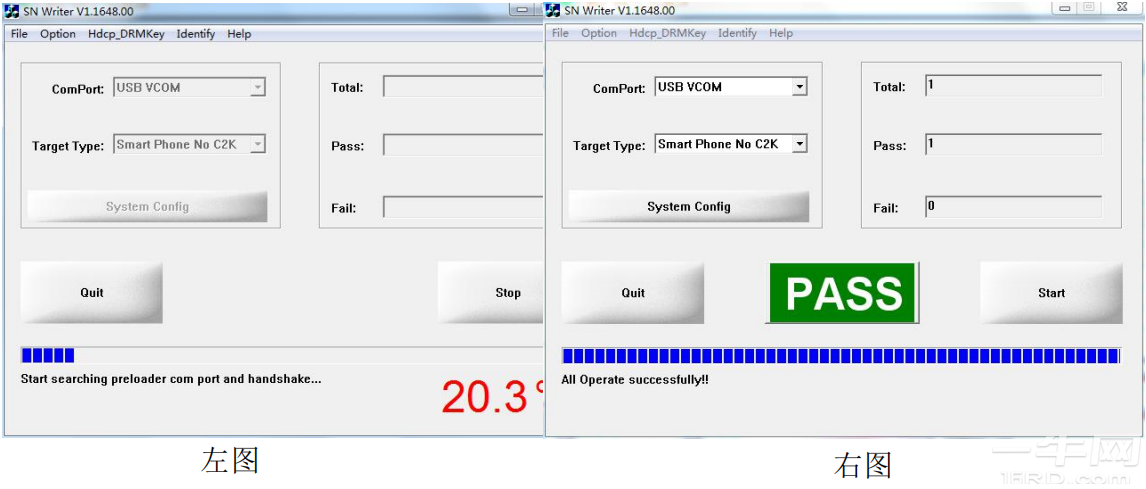Click System Config button in right window

click(x=688, y=207)
